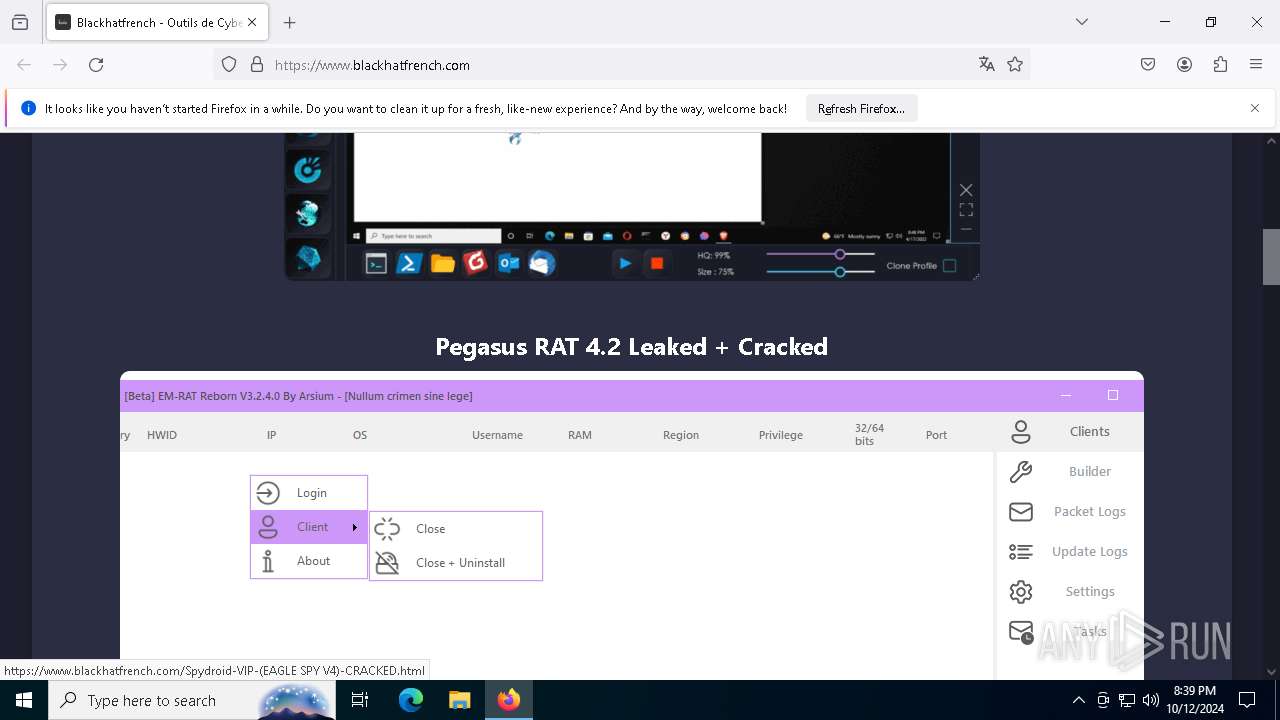
Task: Click the PowerShell icon in the image dock
Action: click(408, 264)
